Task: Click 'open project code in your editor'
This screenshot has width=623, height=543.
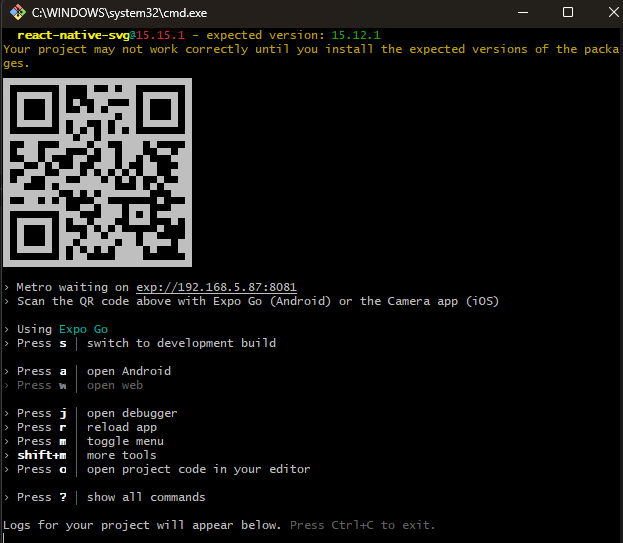Action: [x=198, y=469]
